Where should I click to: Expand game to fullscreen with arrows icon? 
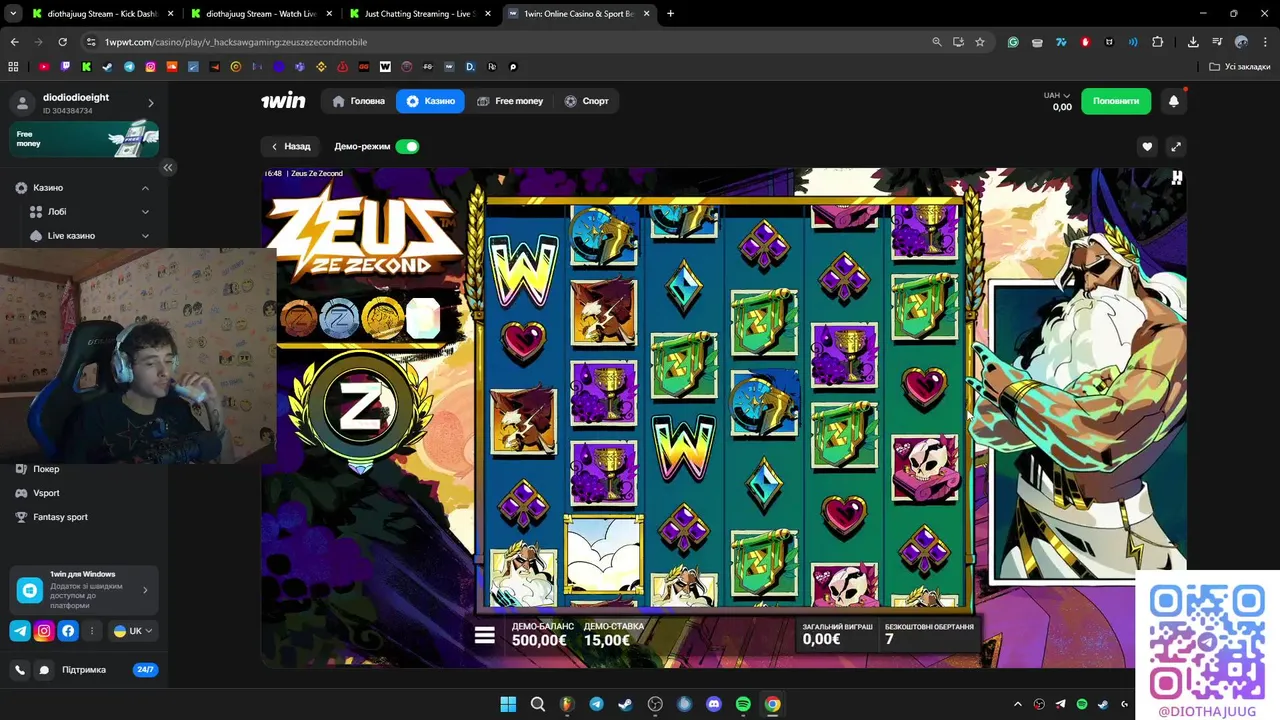click(1176, 146)
